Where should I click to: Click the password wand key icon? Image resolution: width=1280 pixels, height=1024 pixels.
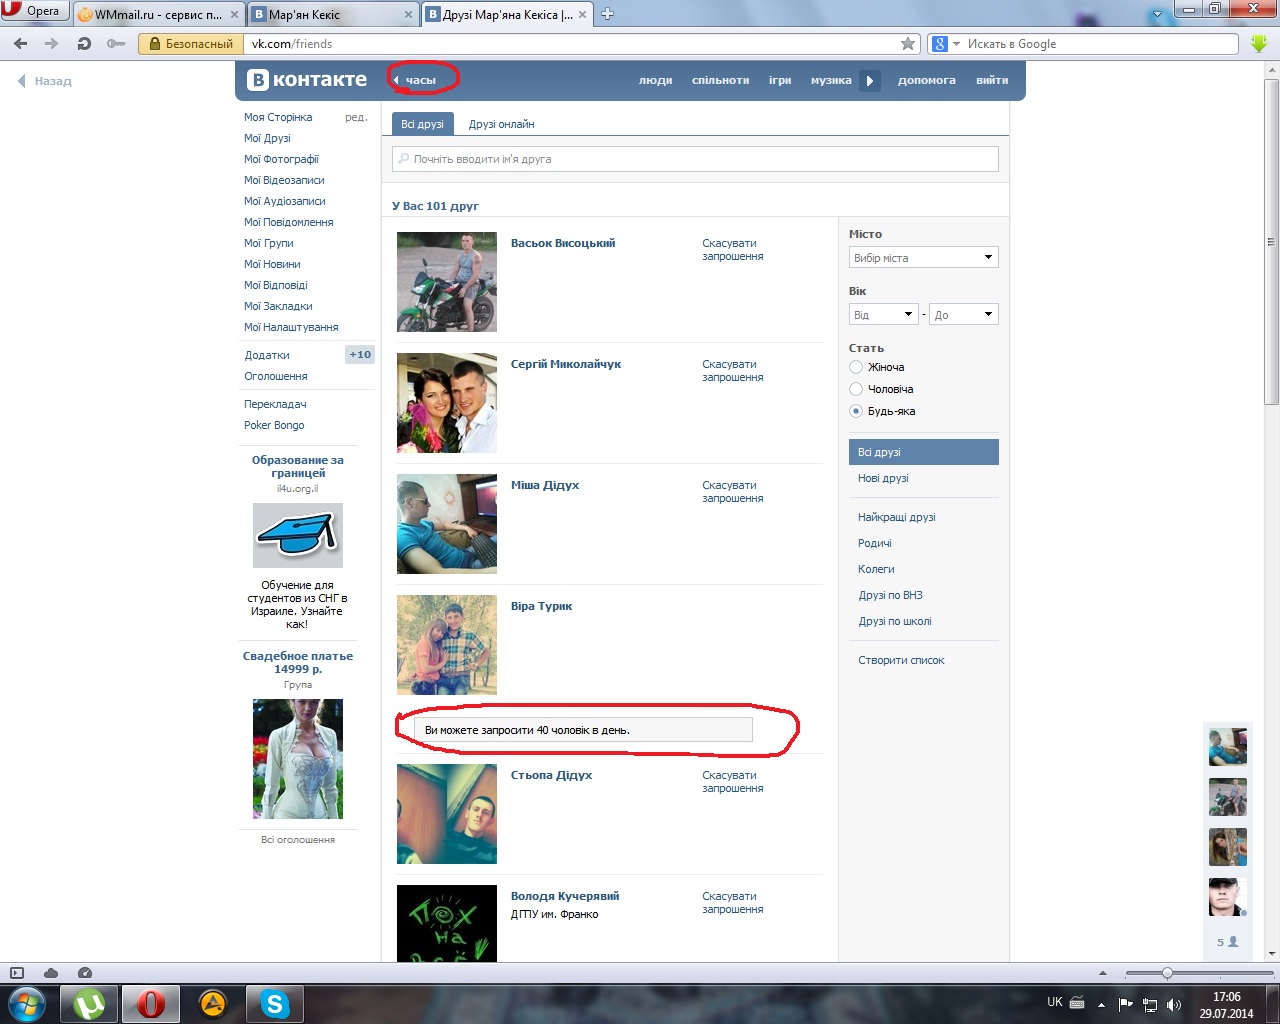(x=116, y=44)
